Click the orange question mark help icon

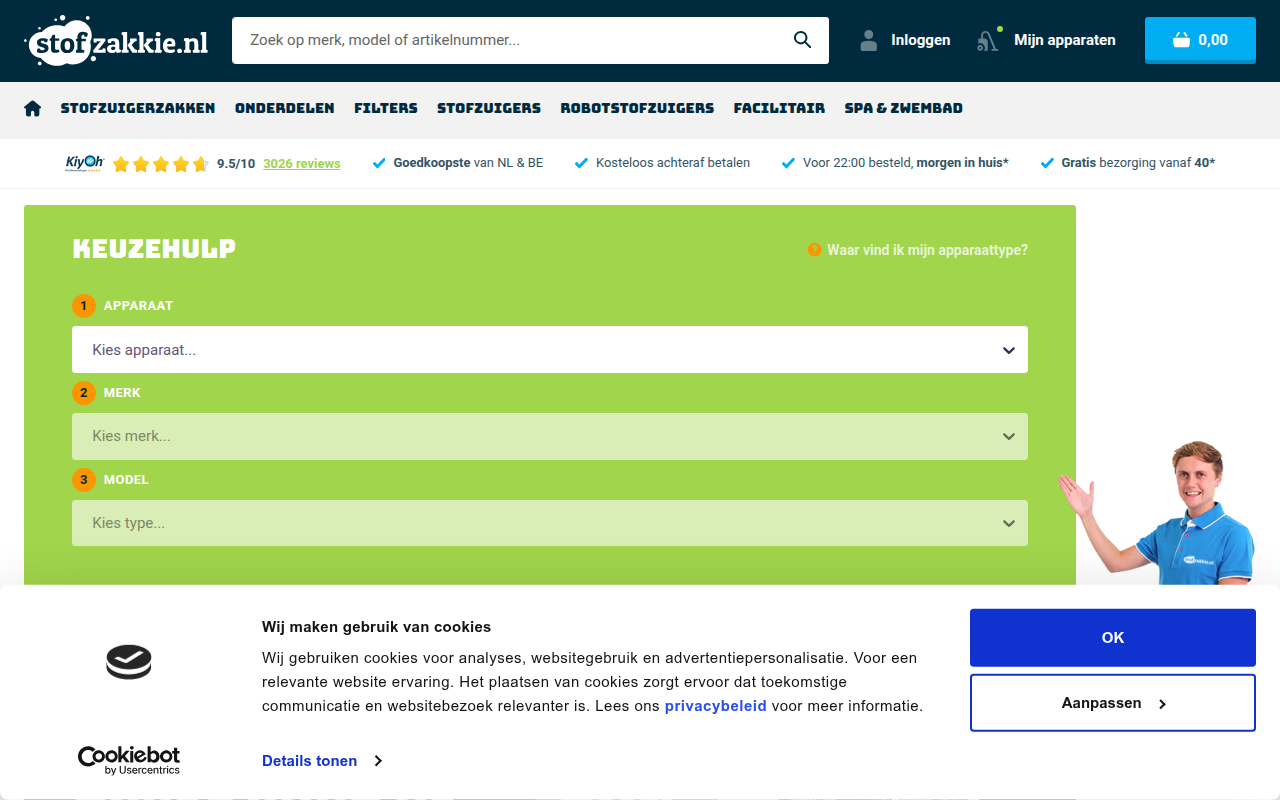click(x=814, y=250)
